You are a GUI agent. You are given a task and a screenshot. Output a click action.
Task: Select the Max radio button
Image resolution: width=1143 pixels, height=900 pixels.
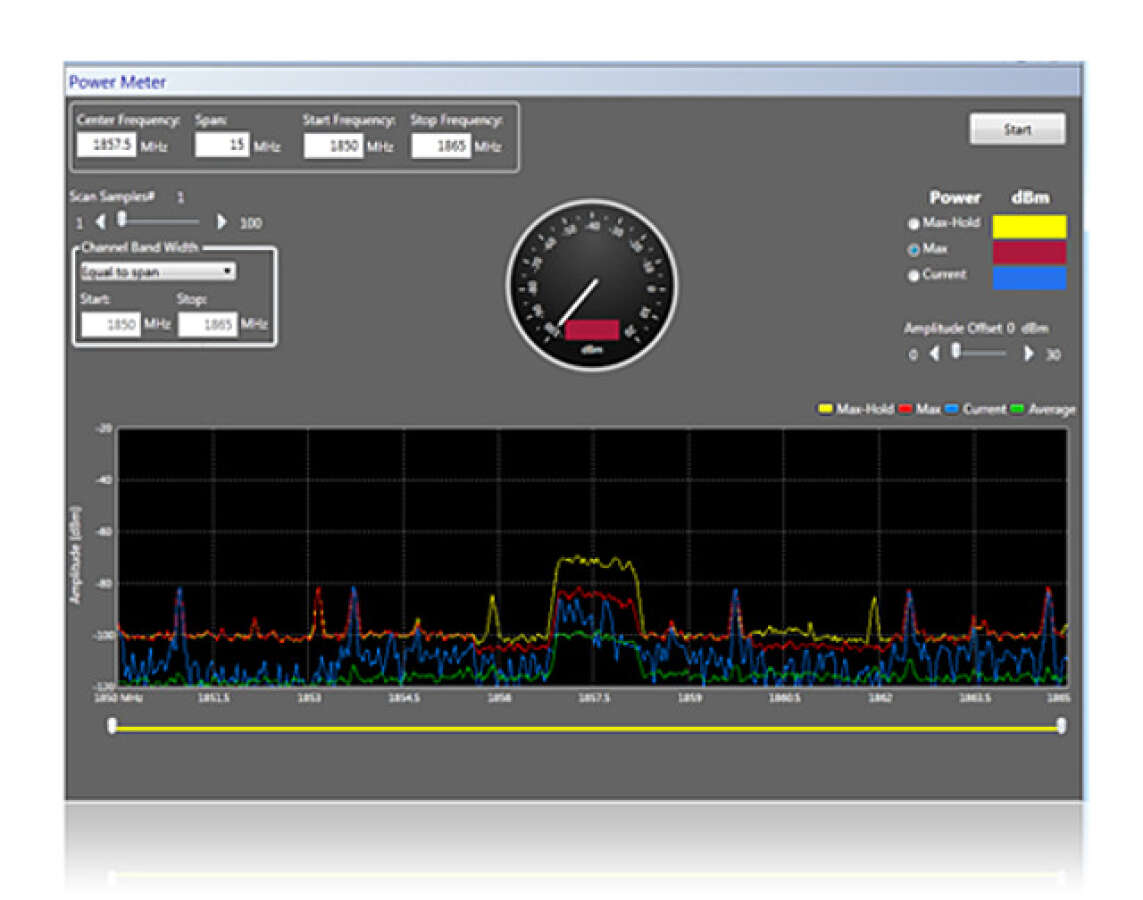[913, 250]
